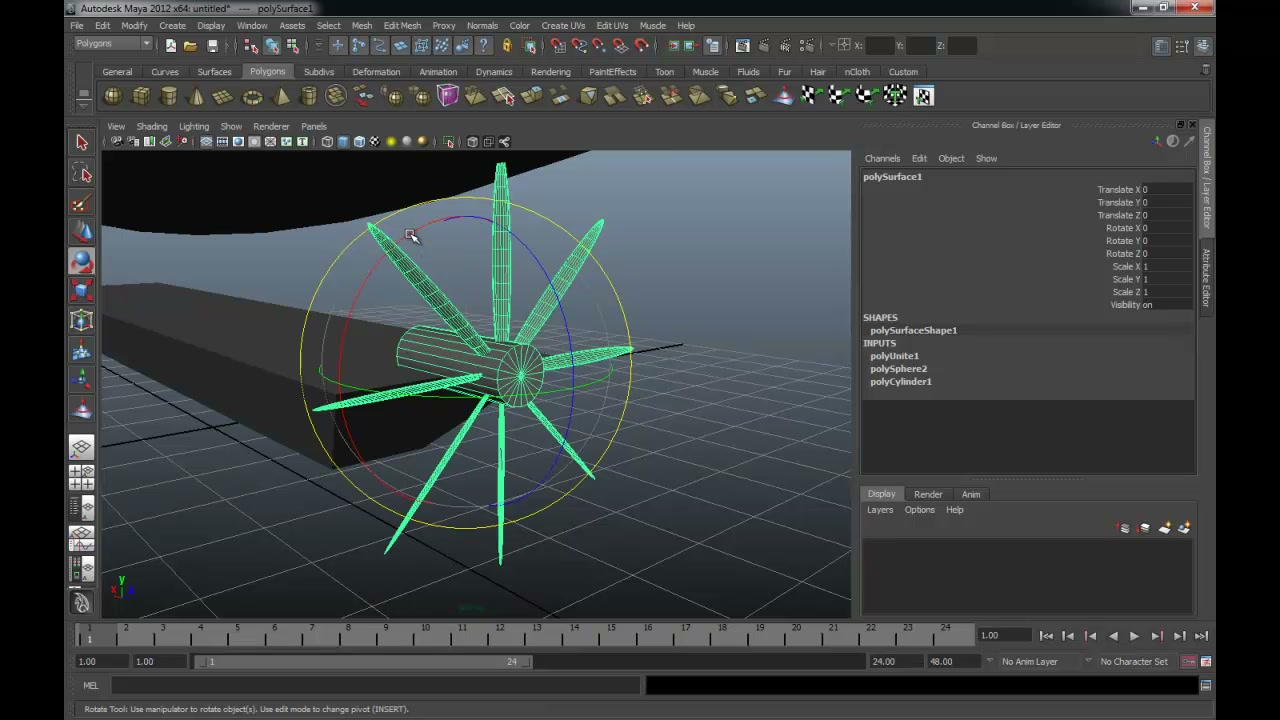Toggle textured display checker in viewport
The image size is (1280, 720).
(x=375, y=142)
